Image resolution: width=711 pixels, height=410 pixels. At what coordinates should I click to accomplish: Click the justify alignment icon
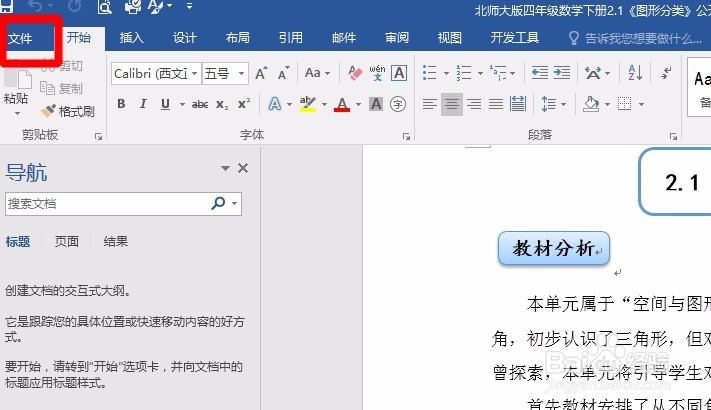point(496,104)
